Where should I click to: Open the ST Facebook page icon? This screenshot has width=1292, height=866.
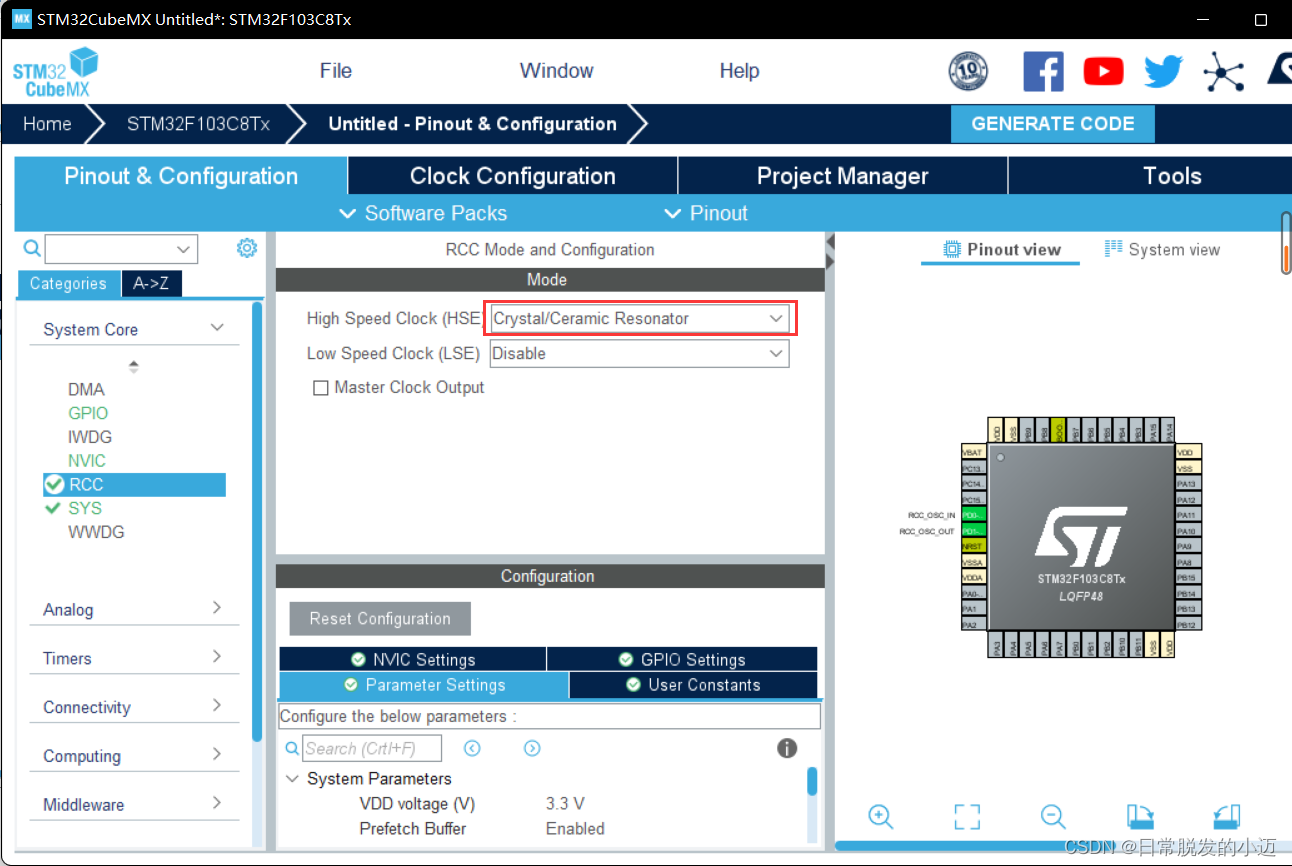(1043, 71)
